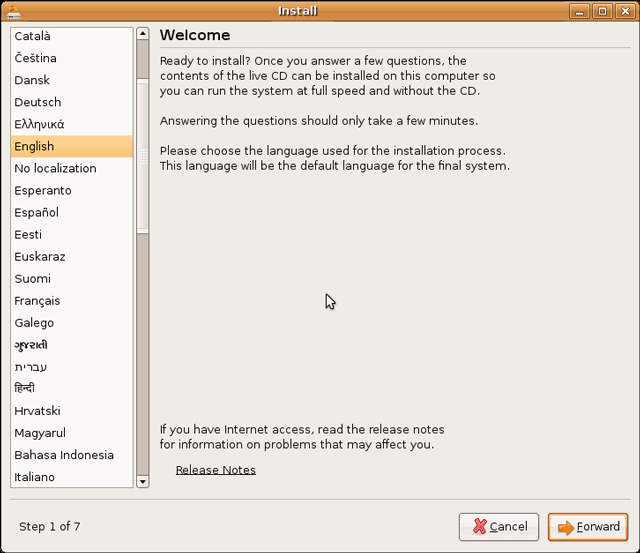The image size is (640, 553).
Task: Pick Ελληνικά in the language list
Action: click(x=39, y=124)
